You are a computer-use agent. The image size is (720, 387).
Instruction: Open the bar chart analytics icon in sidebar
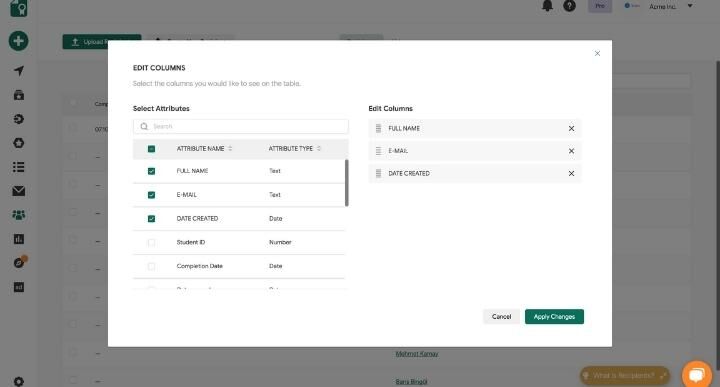pos(18,239)
